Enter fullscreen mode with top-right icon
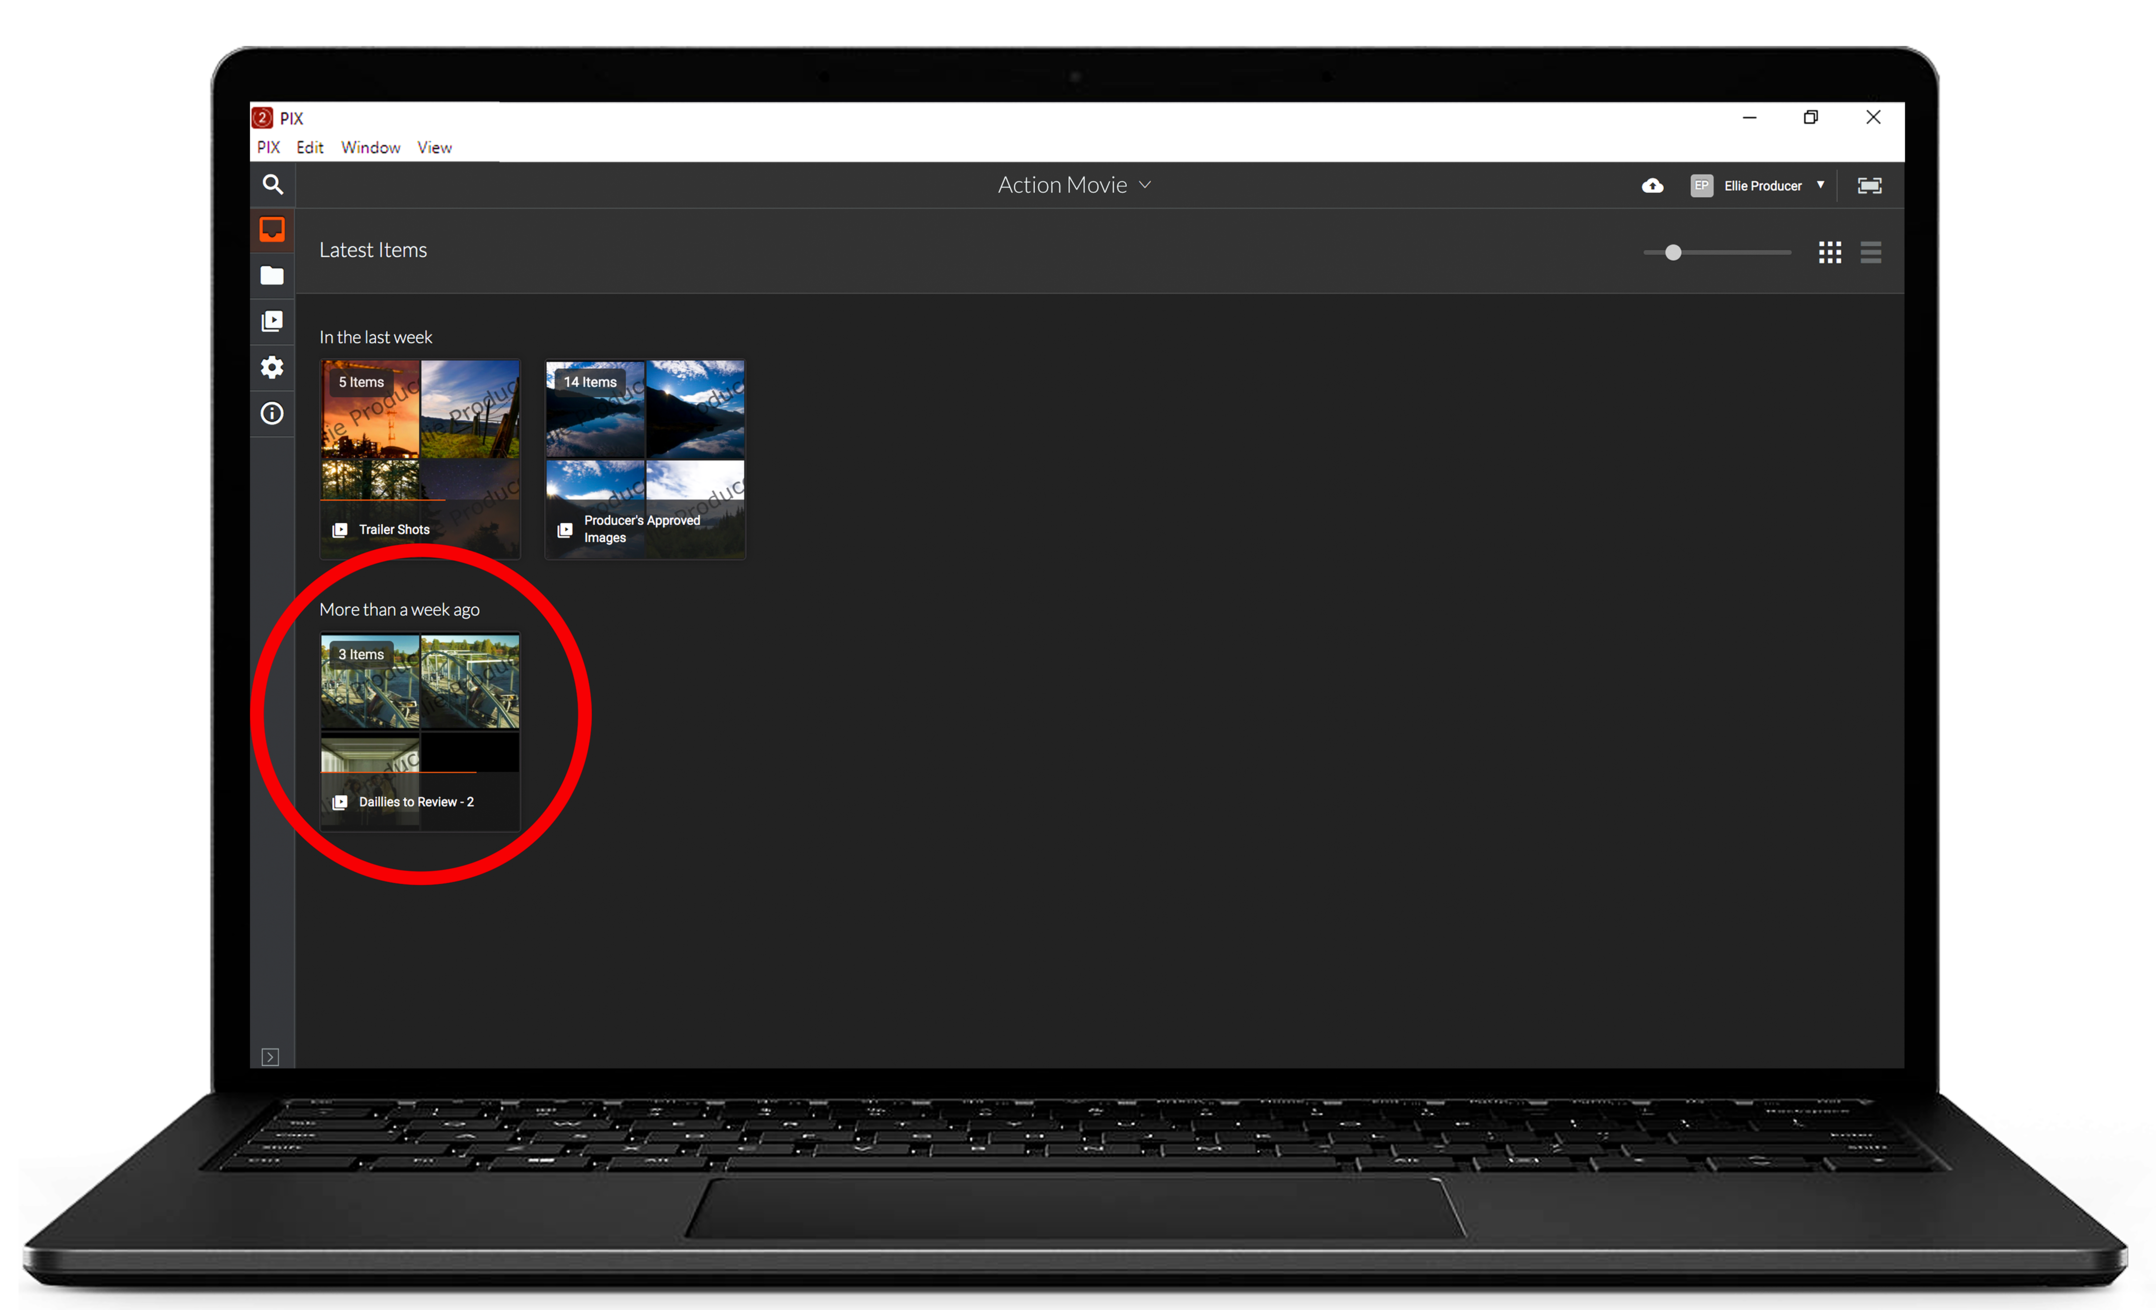Image resolution: width=2156 pixels, height=1310 pixels. coord(1868,186)
